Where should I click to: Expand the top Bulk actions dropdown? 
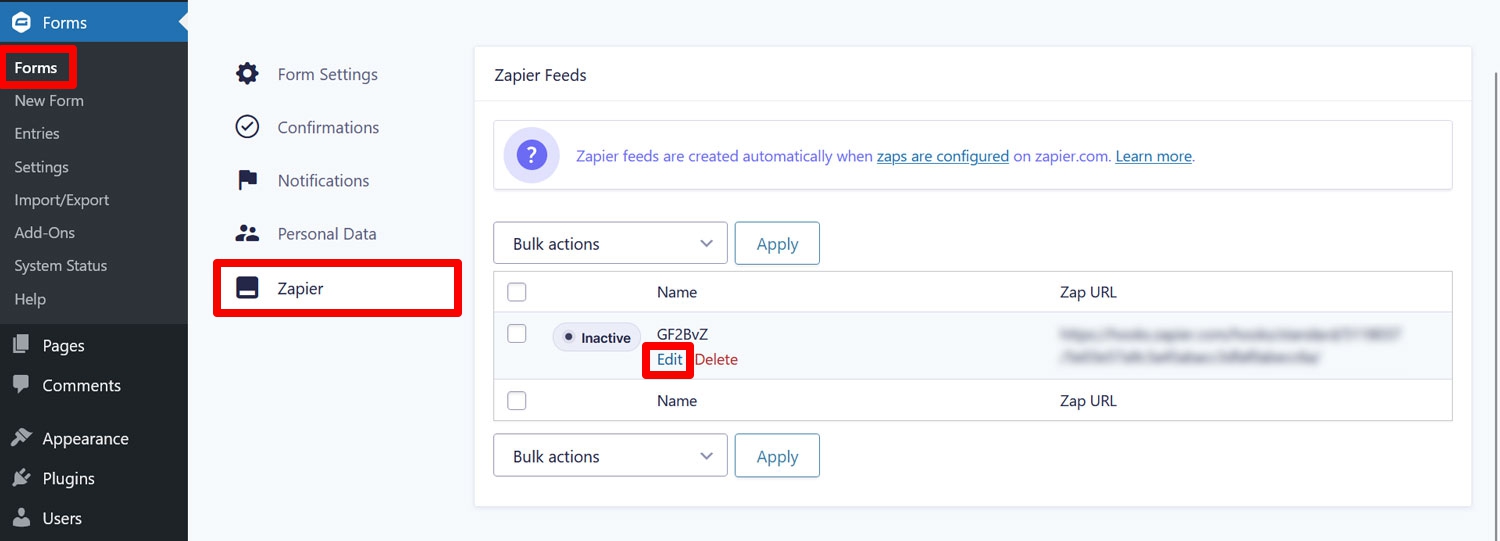point(611,243)
